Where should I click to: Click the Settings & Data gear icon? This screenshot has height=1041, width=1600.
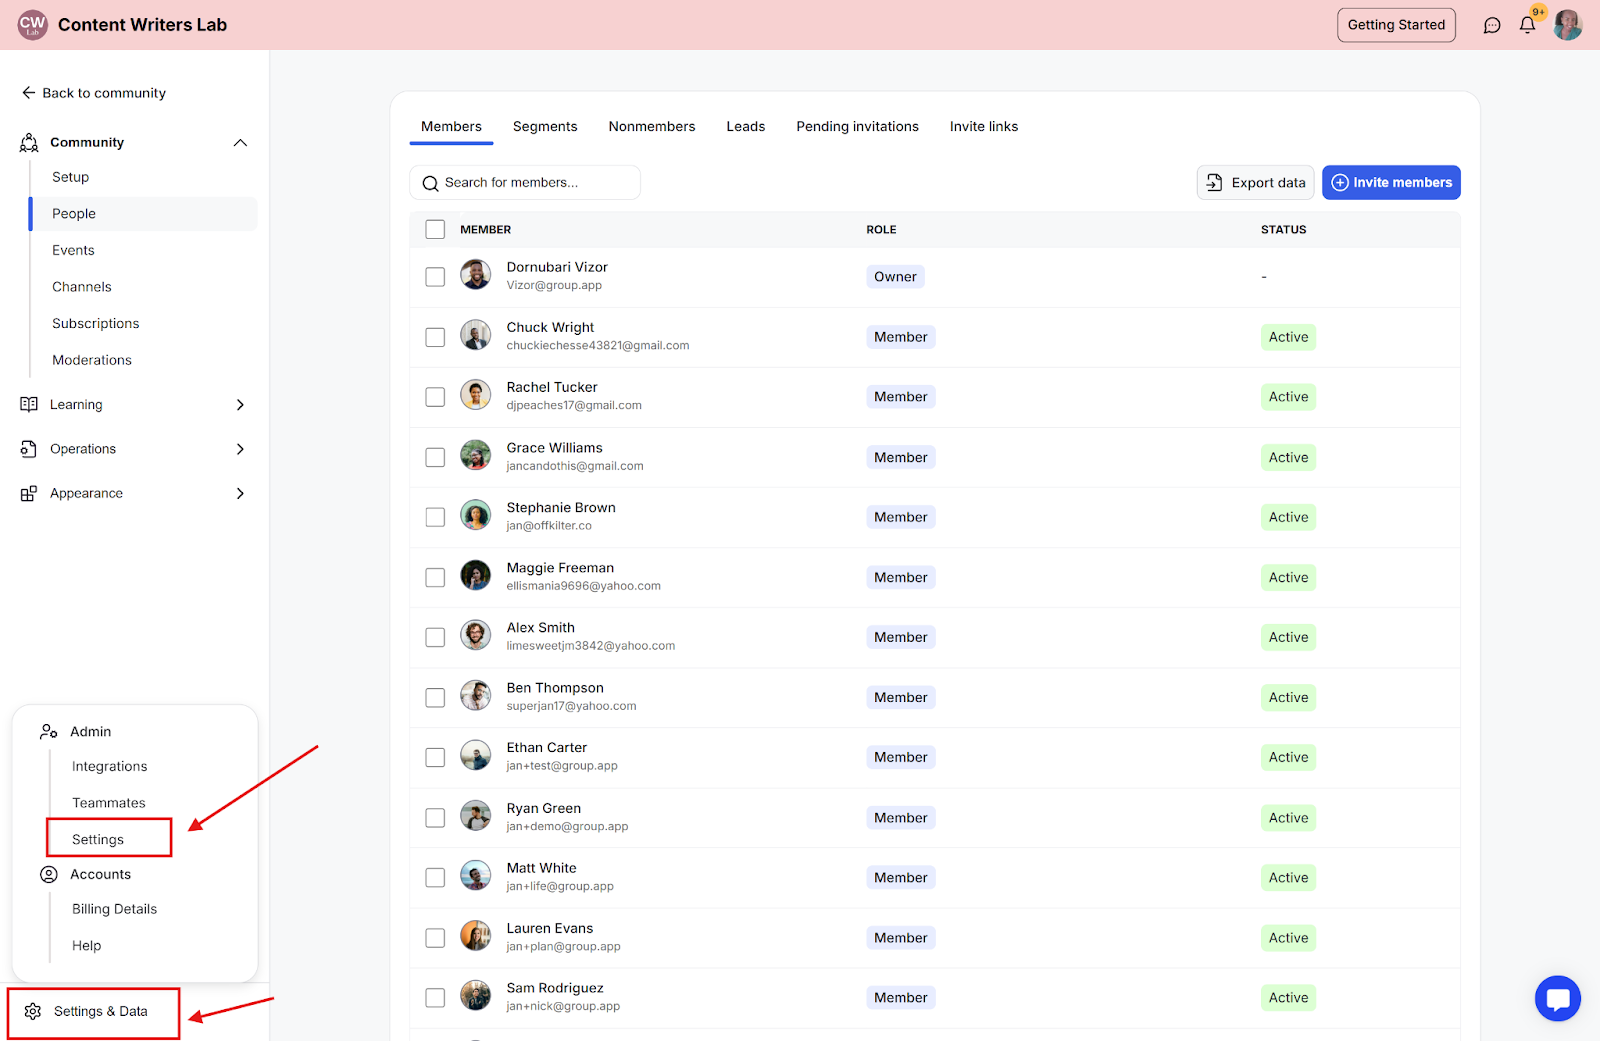33,1012
